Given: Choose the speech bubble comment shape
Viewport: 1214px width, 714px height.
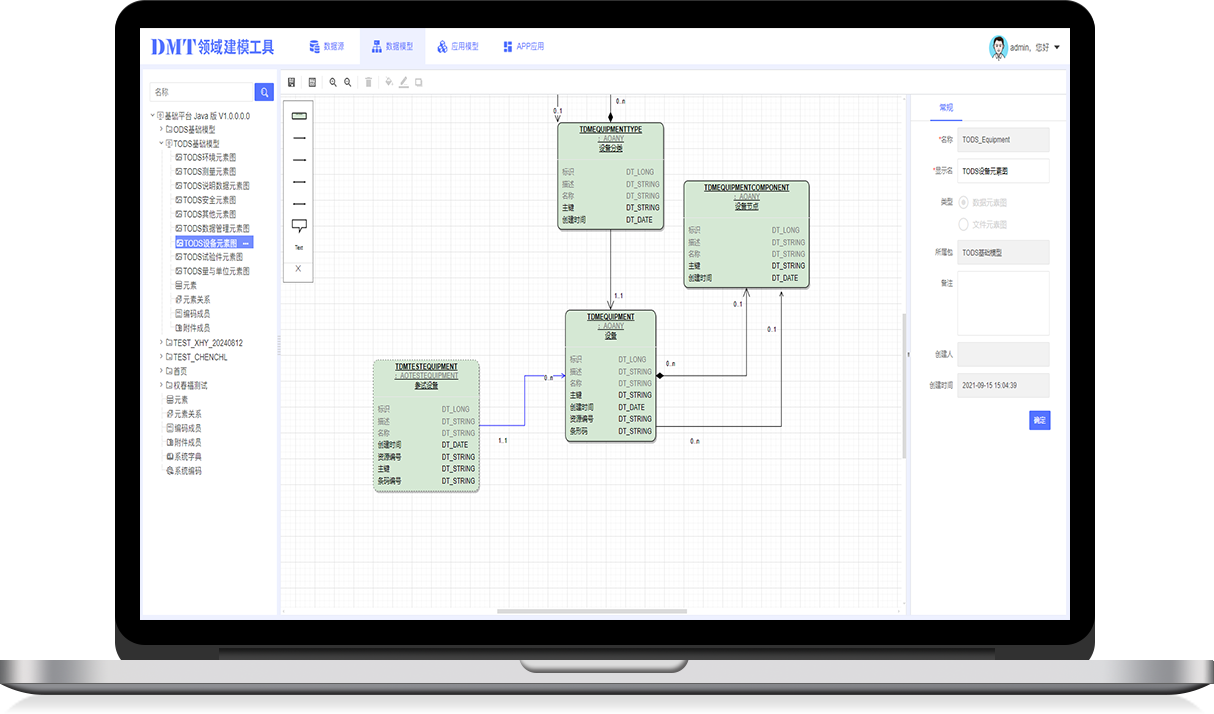Looking at the screenshot, I should (298, 226).
